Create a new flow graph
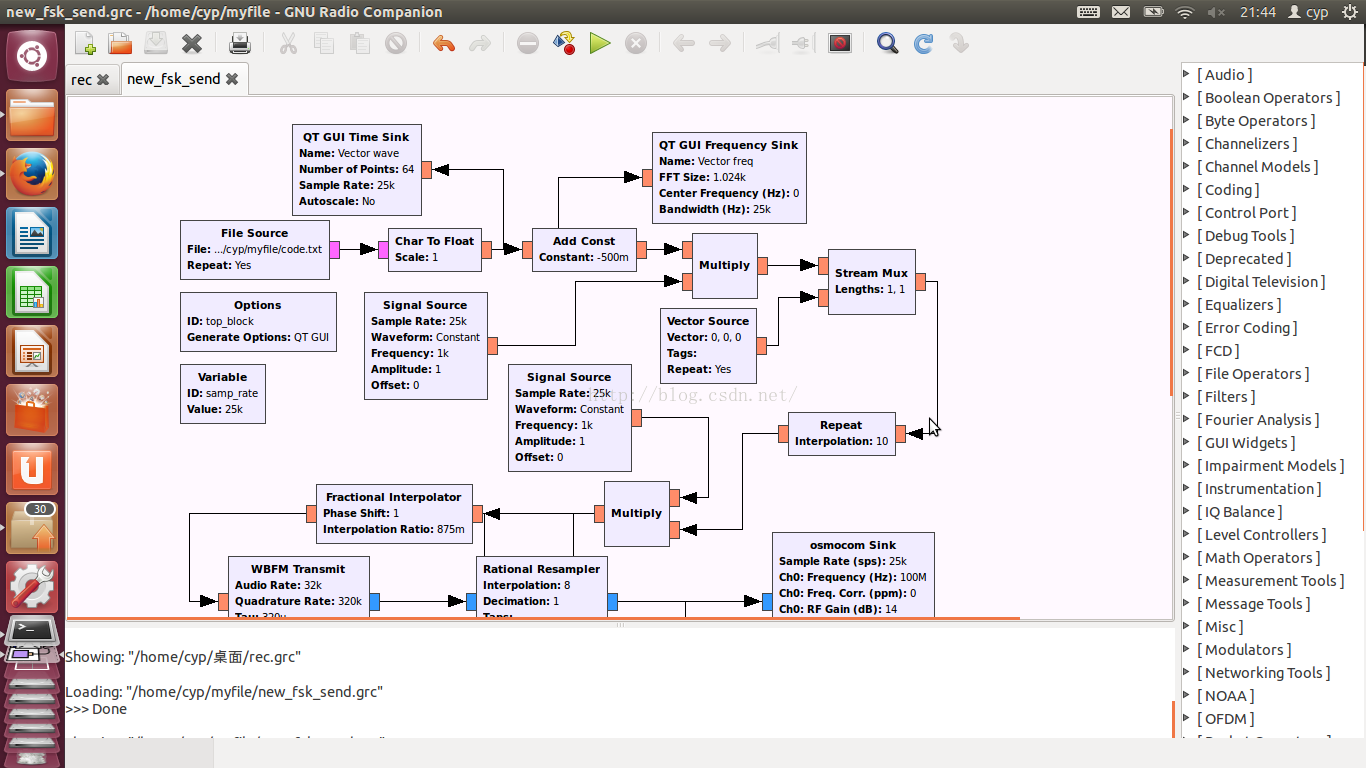Screen dimensions: 1366x768 (x=85, y=43)
